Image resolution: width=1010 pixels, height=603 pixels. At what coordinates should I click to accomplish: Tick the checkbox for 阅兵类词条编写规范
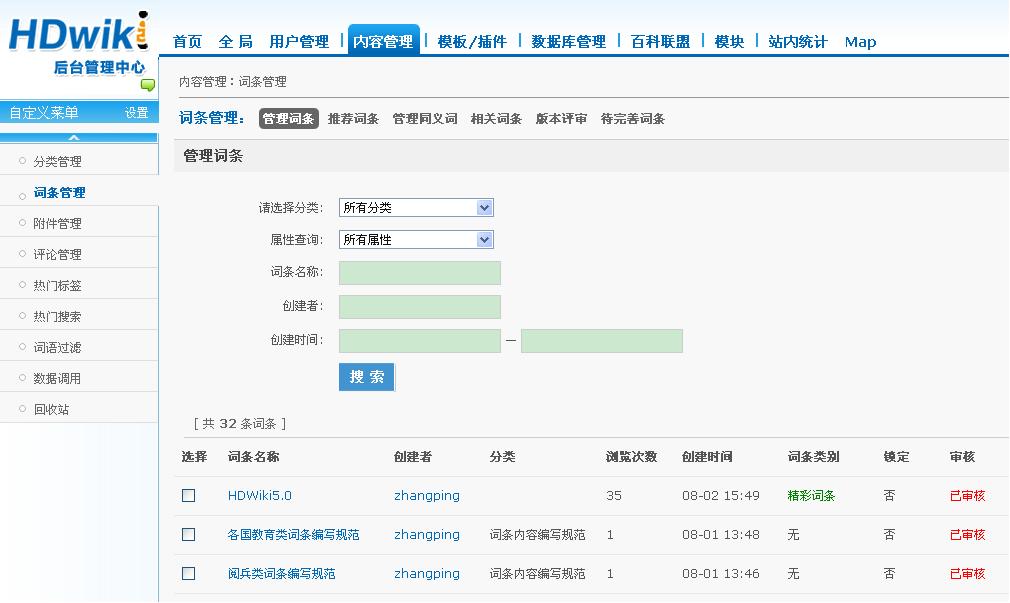(x=189, y=573)
